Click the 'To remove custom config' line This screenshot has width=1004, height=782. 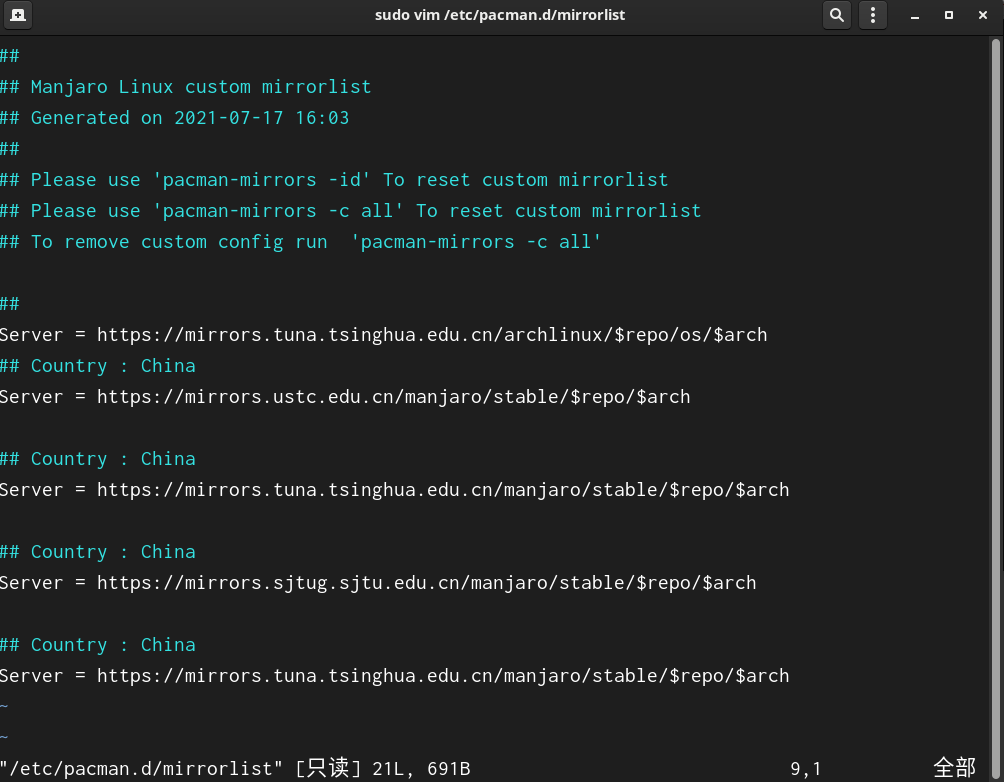(300, 242)
